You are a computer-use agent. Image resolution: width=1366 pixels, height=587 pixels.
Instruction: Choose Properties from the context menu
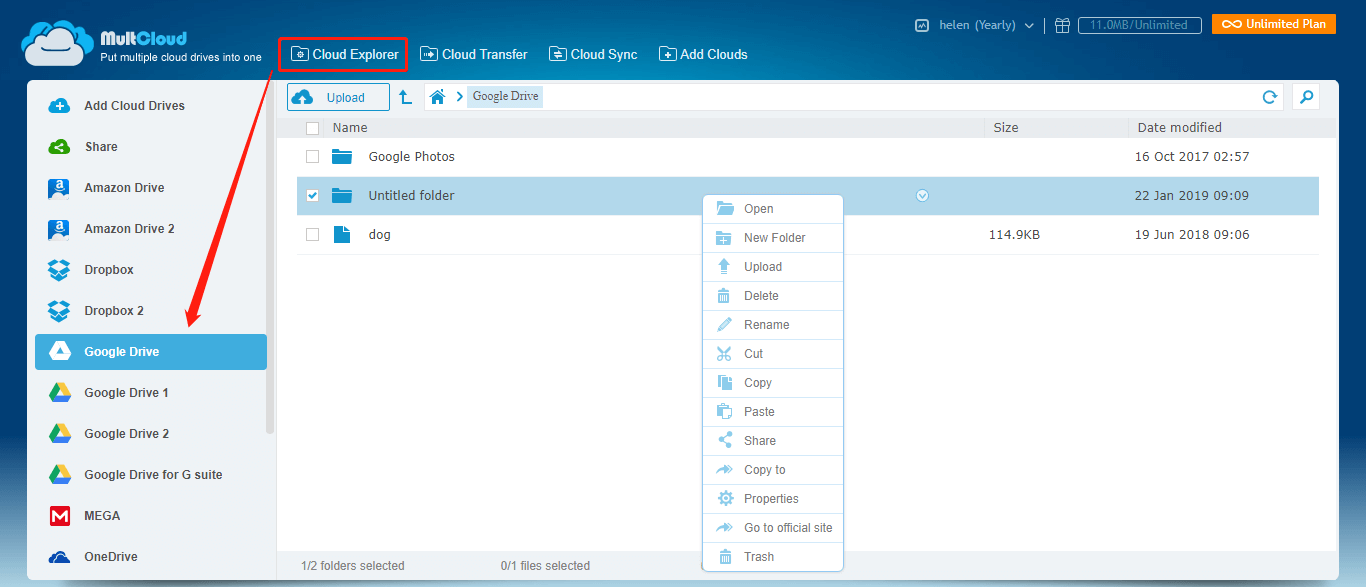[773, 499]
